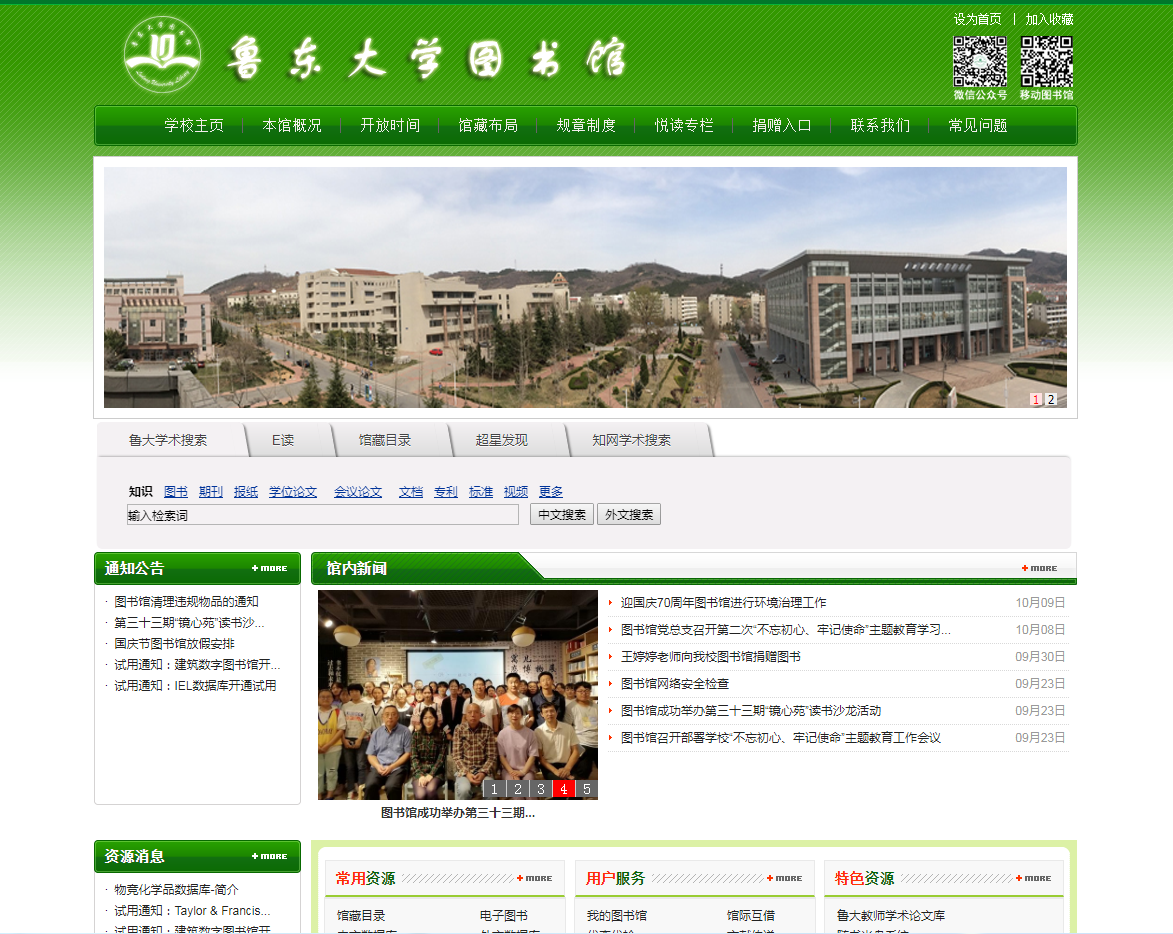Image resolution: width=1173 pixels, height=934 pixels.
Task: Choose 视频 search category
Action: pyautogui.click(x=516, y=492)
